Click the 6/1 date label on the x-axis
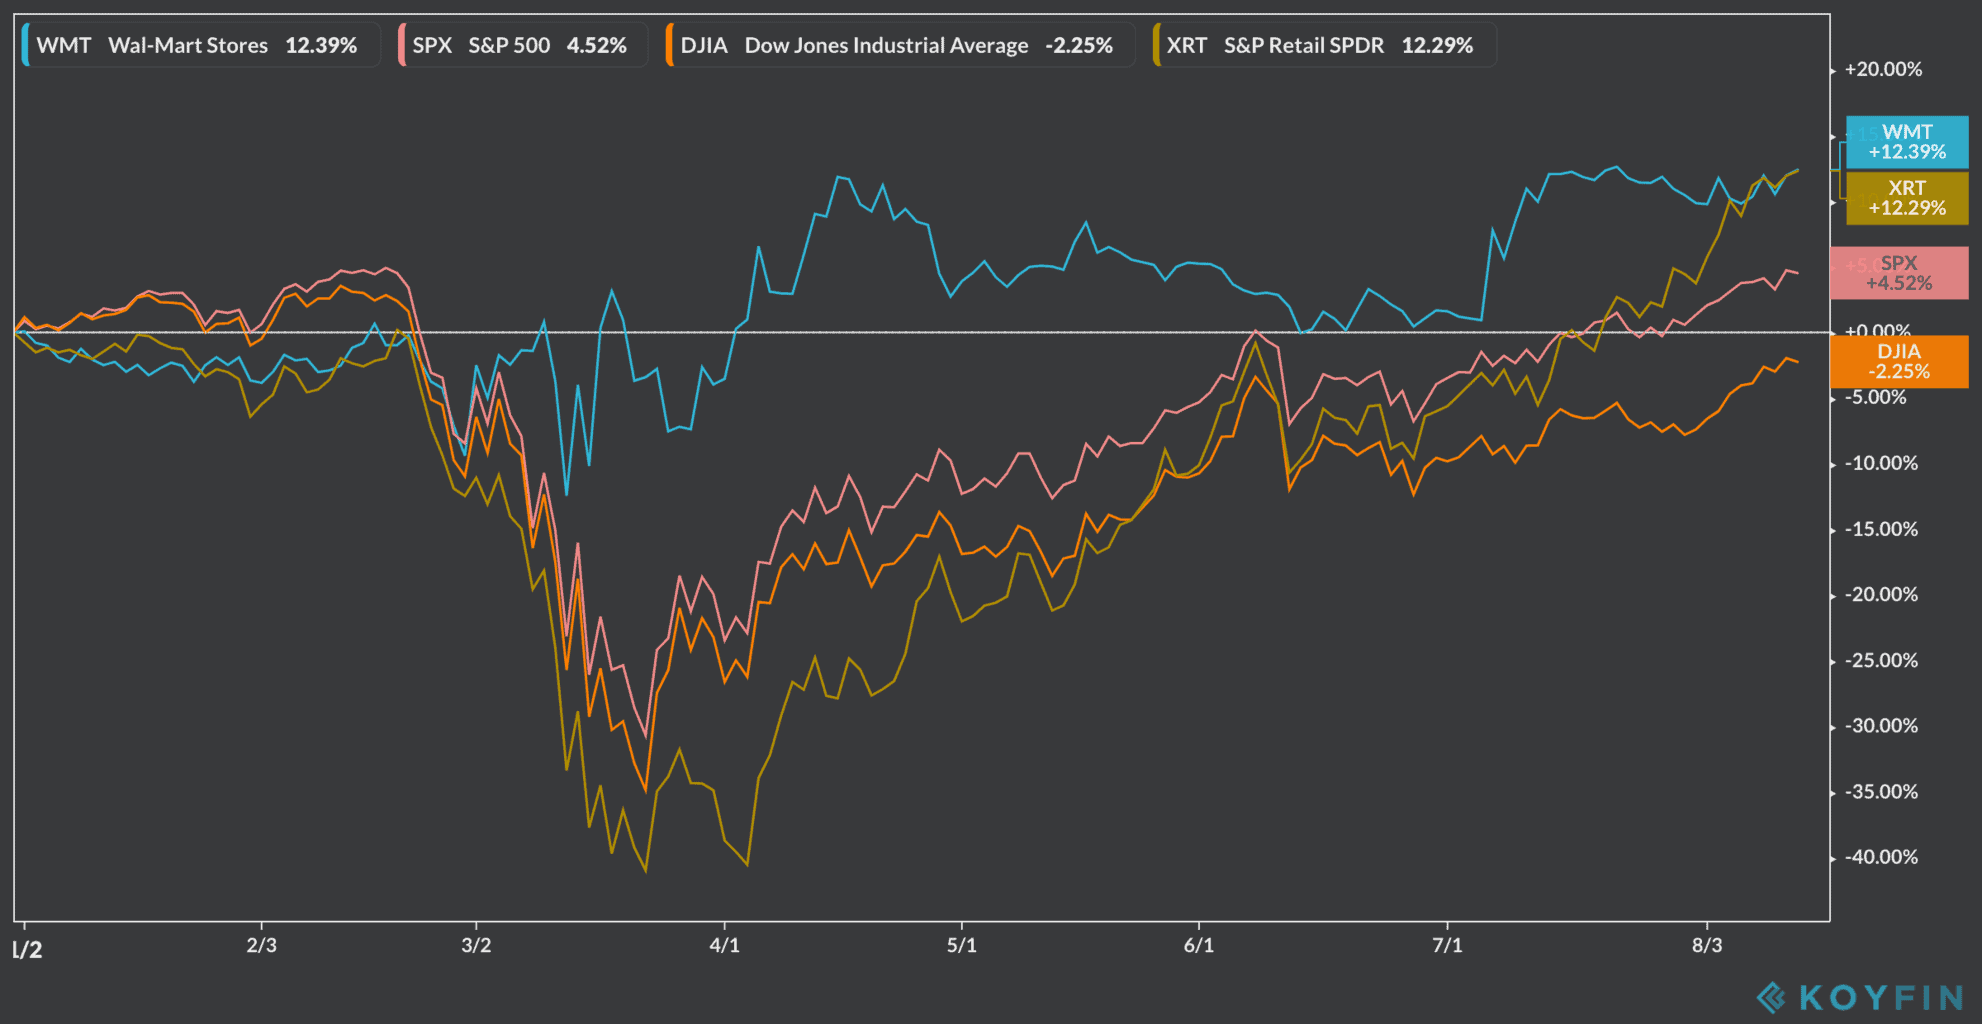Image resolution: width=1982 pixels, height=1024 pixels. (x=1199, y=945)
